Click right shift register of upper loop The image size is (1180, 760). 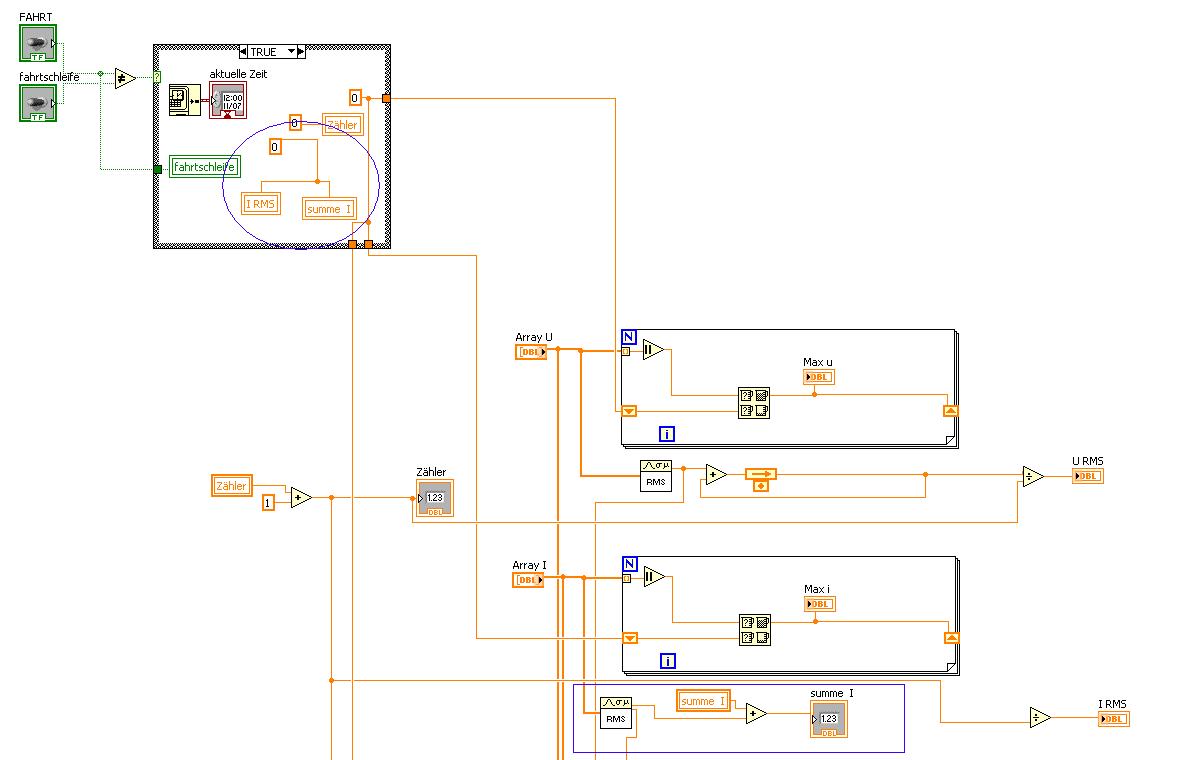point(950,411)
